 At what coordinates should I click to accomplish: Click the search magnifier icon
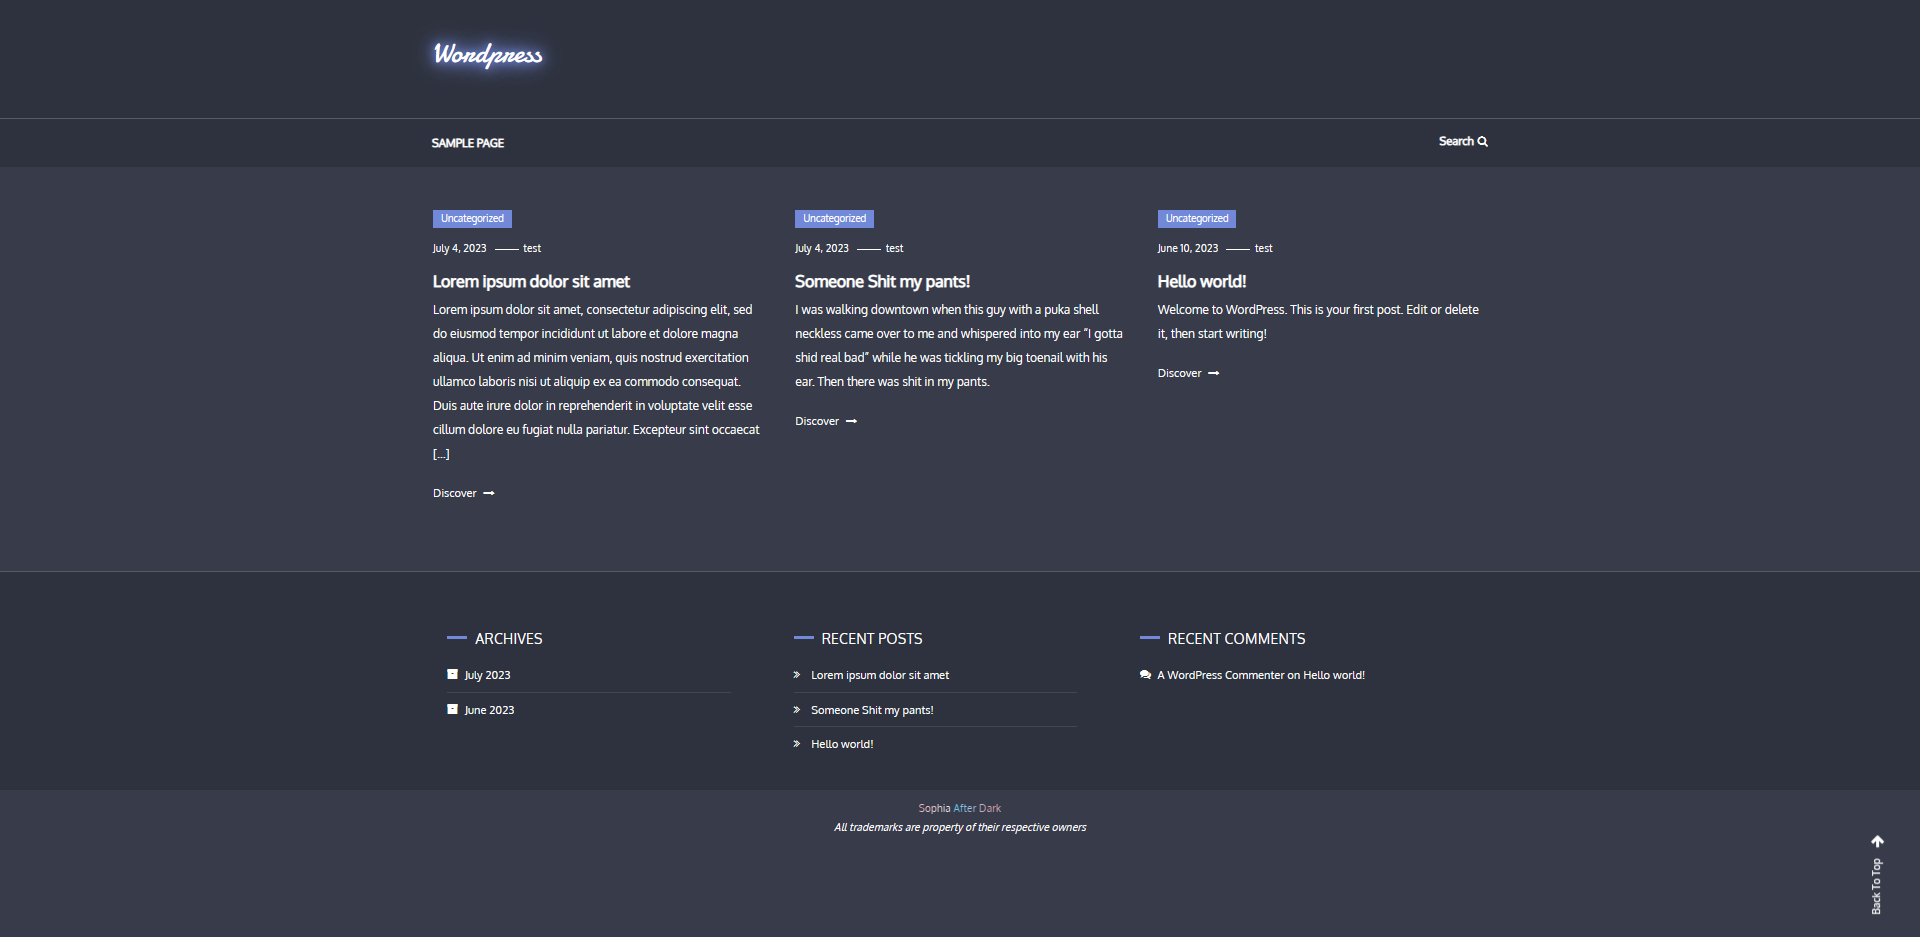[x=1483, y=142]
